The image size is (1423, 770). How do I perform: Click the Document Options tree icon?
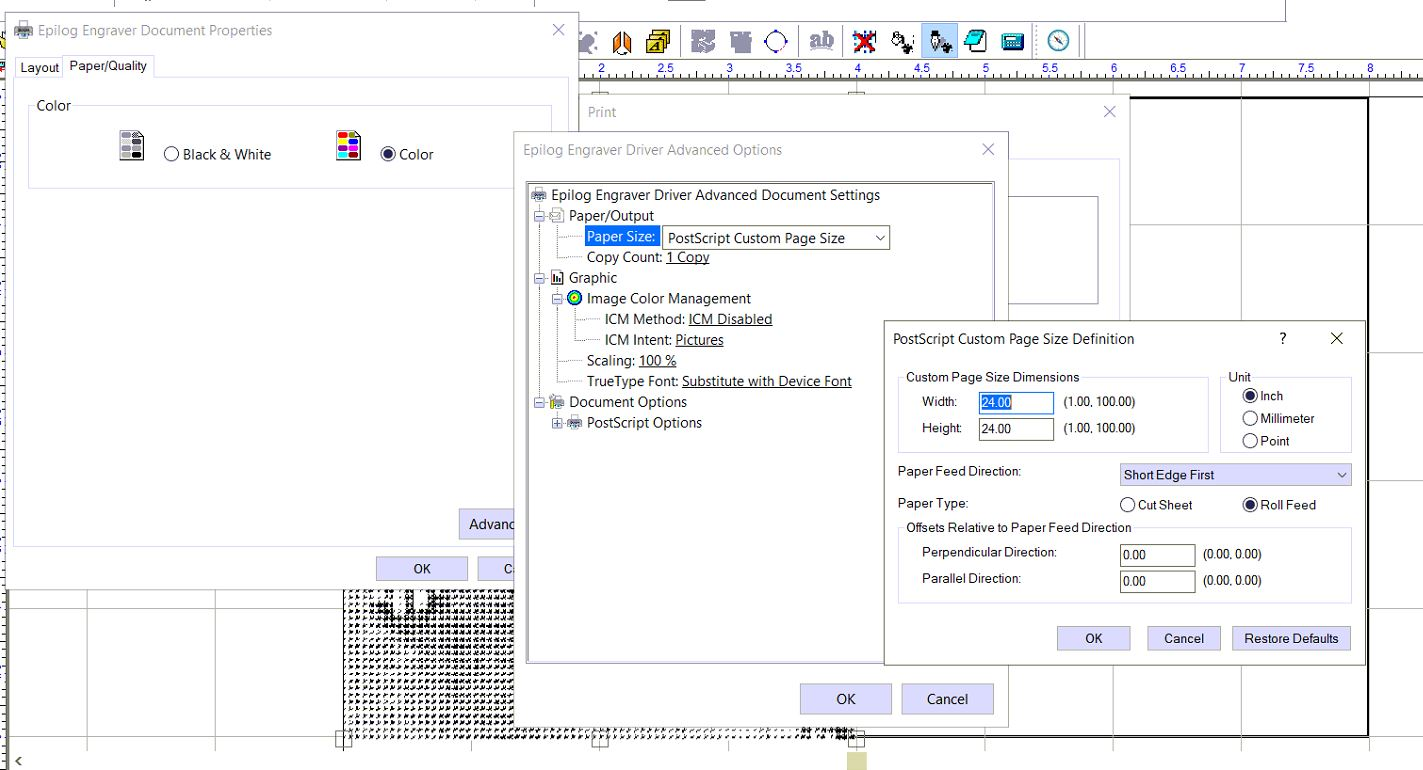point(557,402)
